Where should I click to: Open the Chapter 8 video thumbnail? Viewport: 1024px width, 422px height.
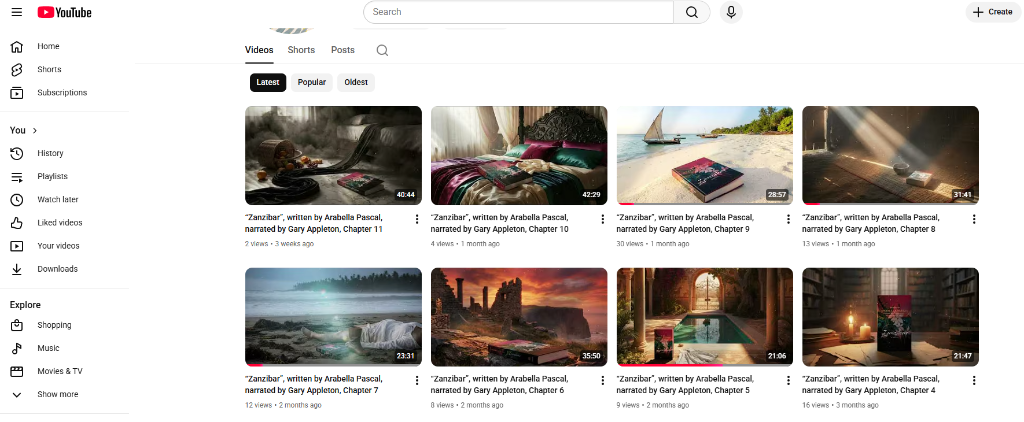890,155
